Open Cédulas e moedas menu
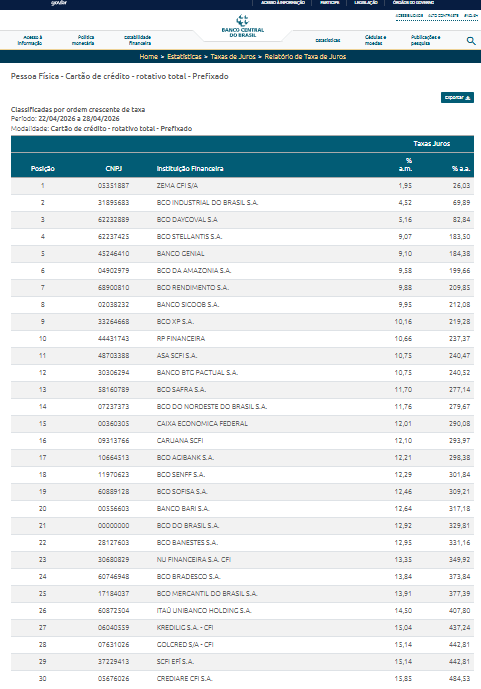481x689 pixels. point(375,40)
